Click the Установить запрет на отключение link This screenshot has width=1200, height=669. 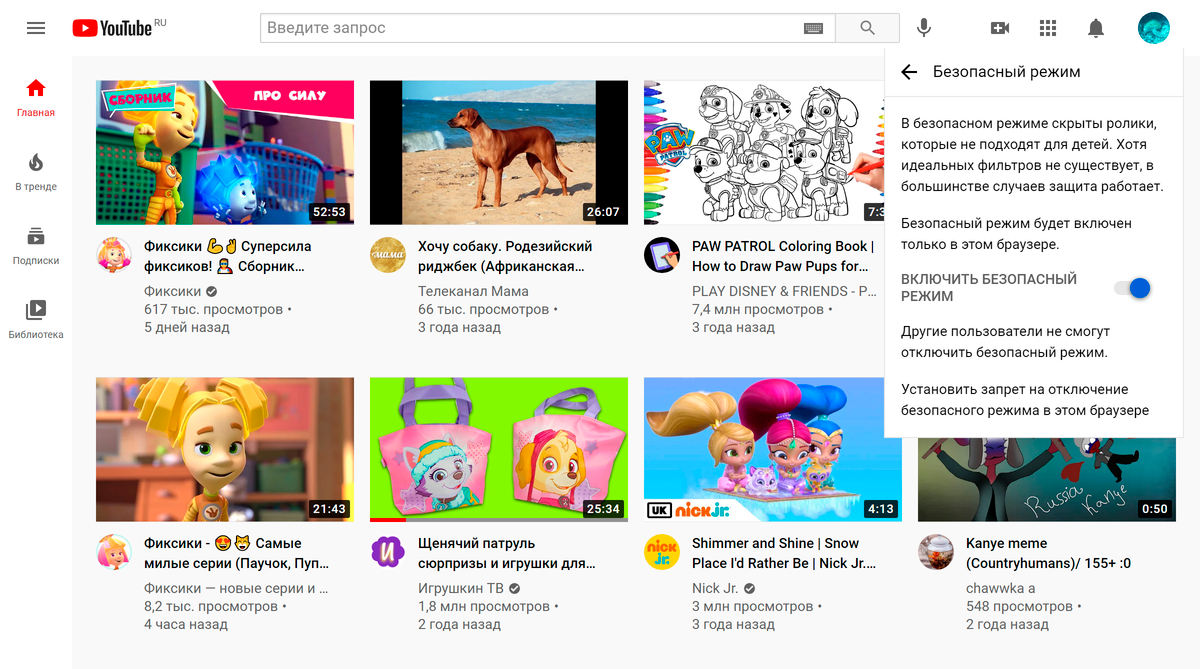point(1025,400)
